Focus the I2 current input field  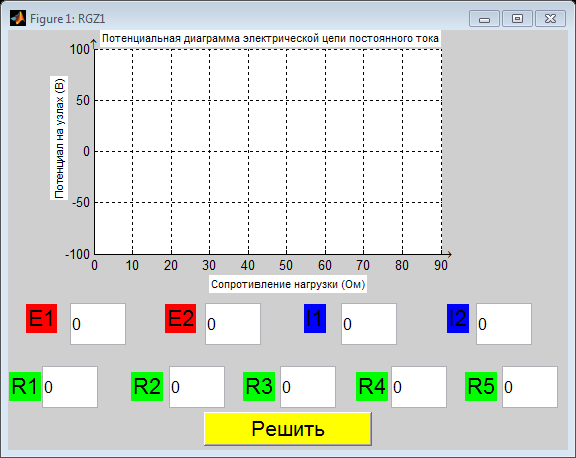504,324
